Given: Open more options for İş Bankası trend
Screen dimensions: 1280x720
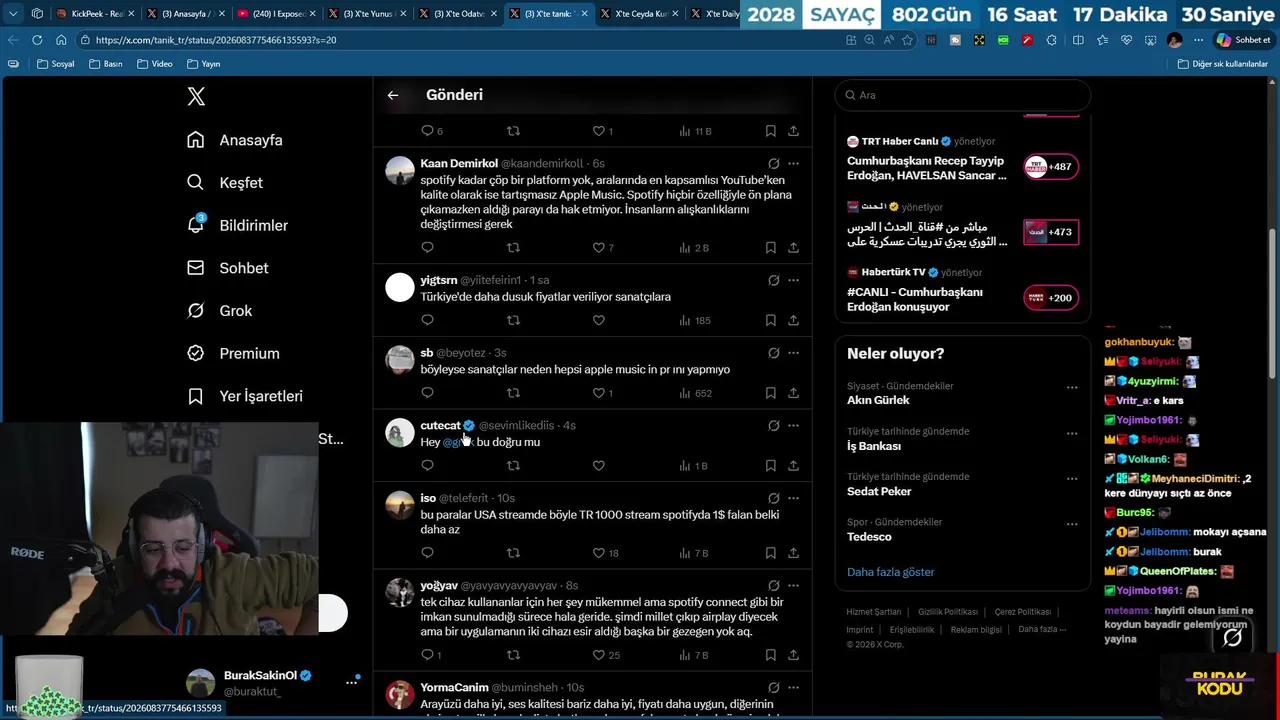Looking at the screenshot, I should click(x=1072, y=433).
